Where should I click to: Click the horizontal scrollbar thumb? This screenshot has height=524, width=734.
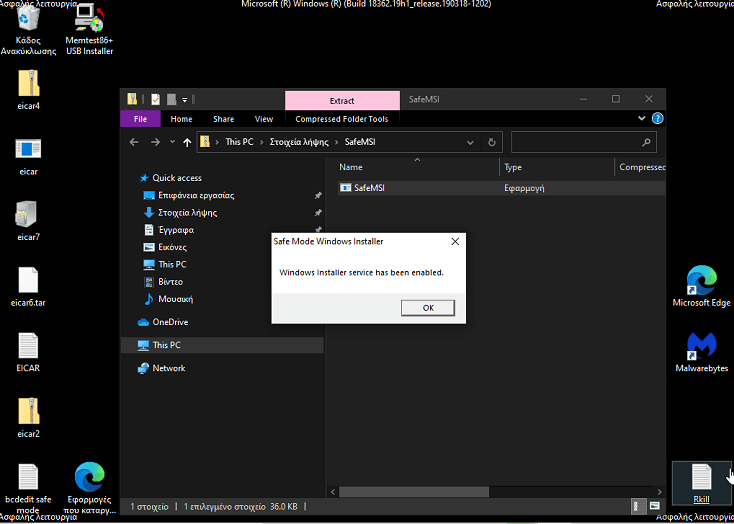414,492
